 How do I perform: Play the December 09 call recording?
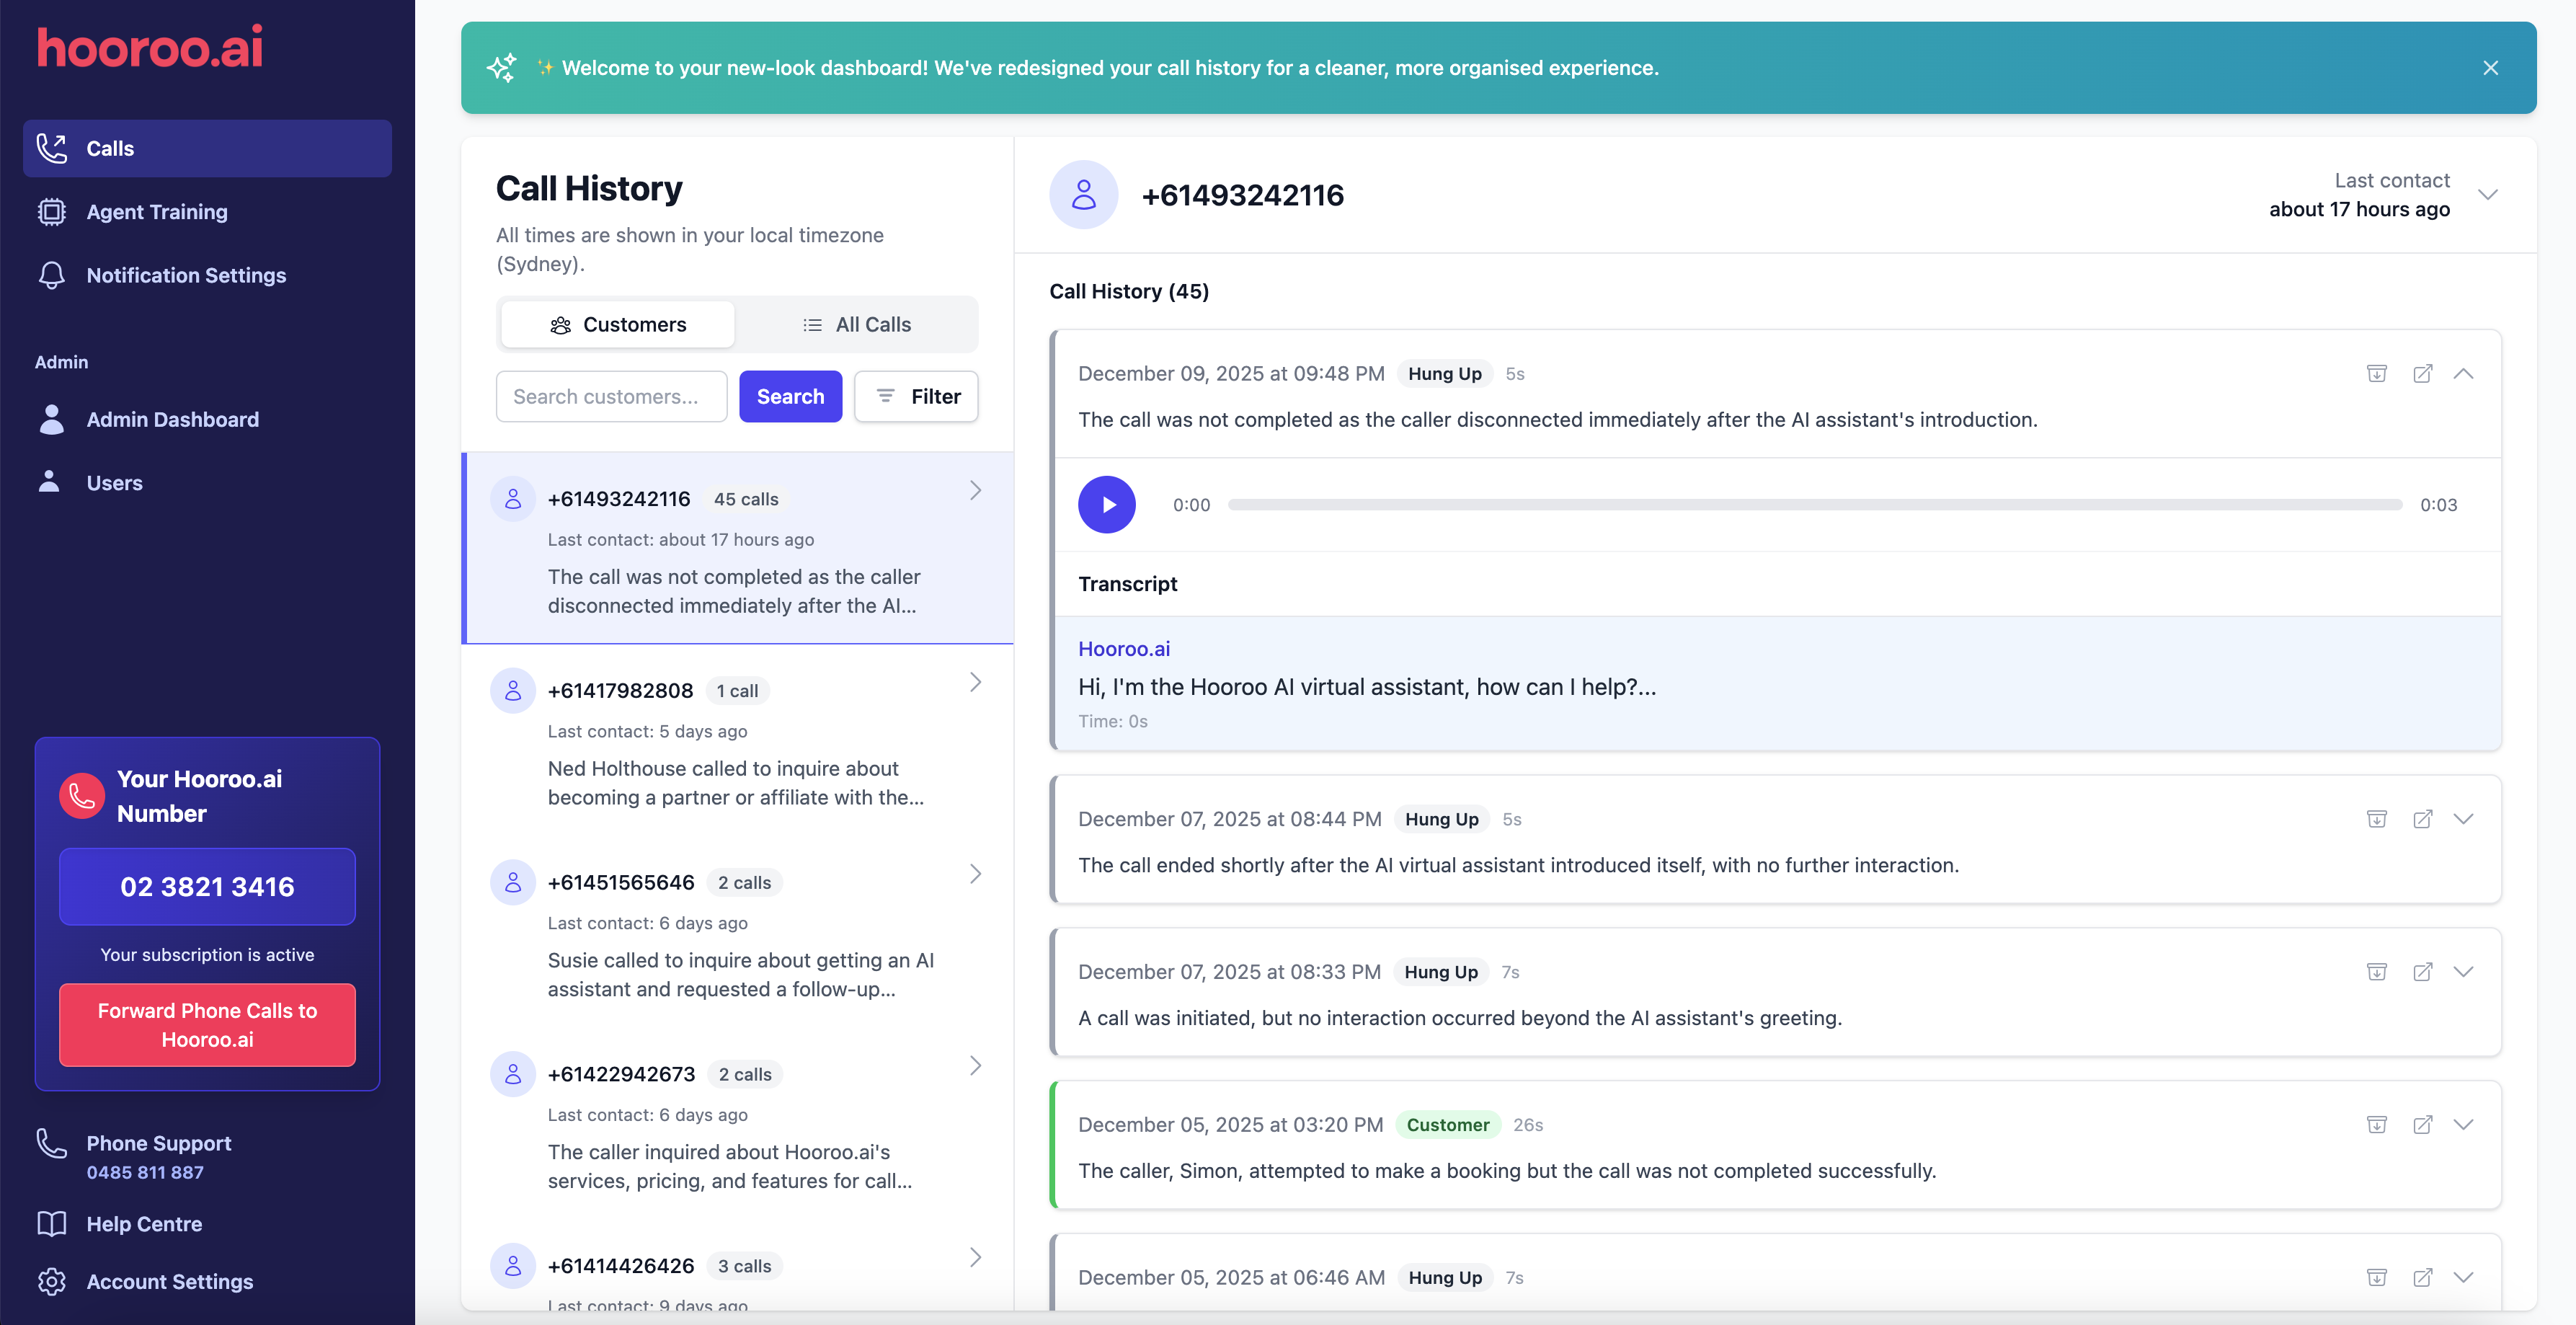pos(1106,505)
